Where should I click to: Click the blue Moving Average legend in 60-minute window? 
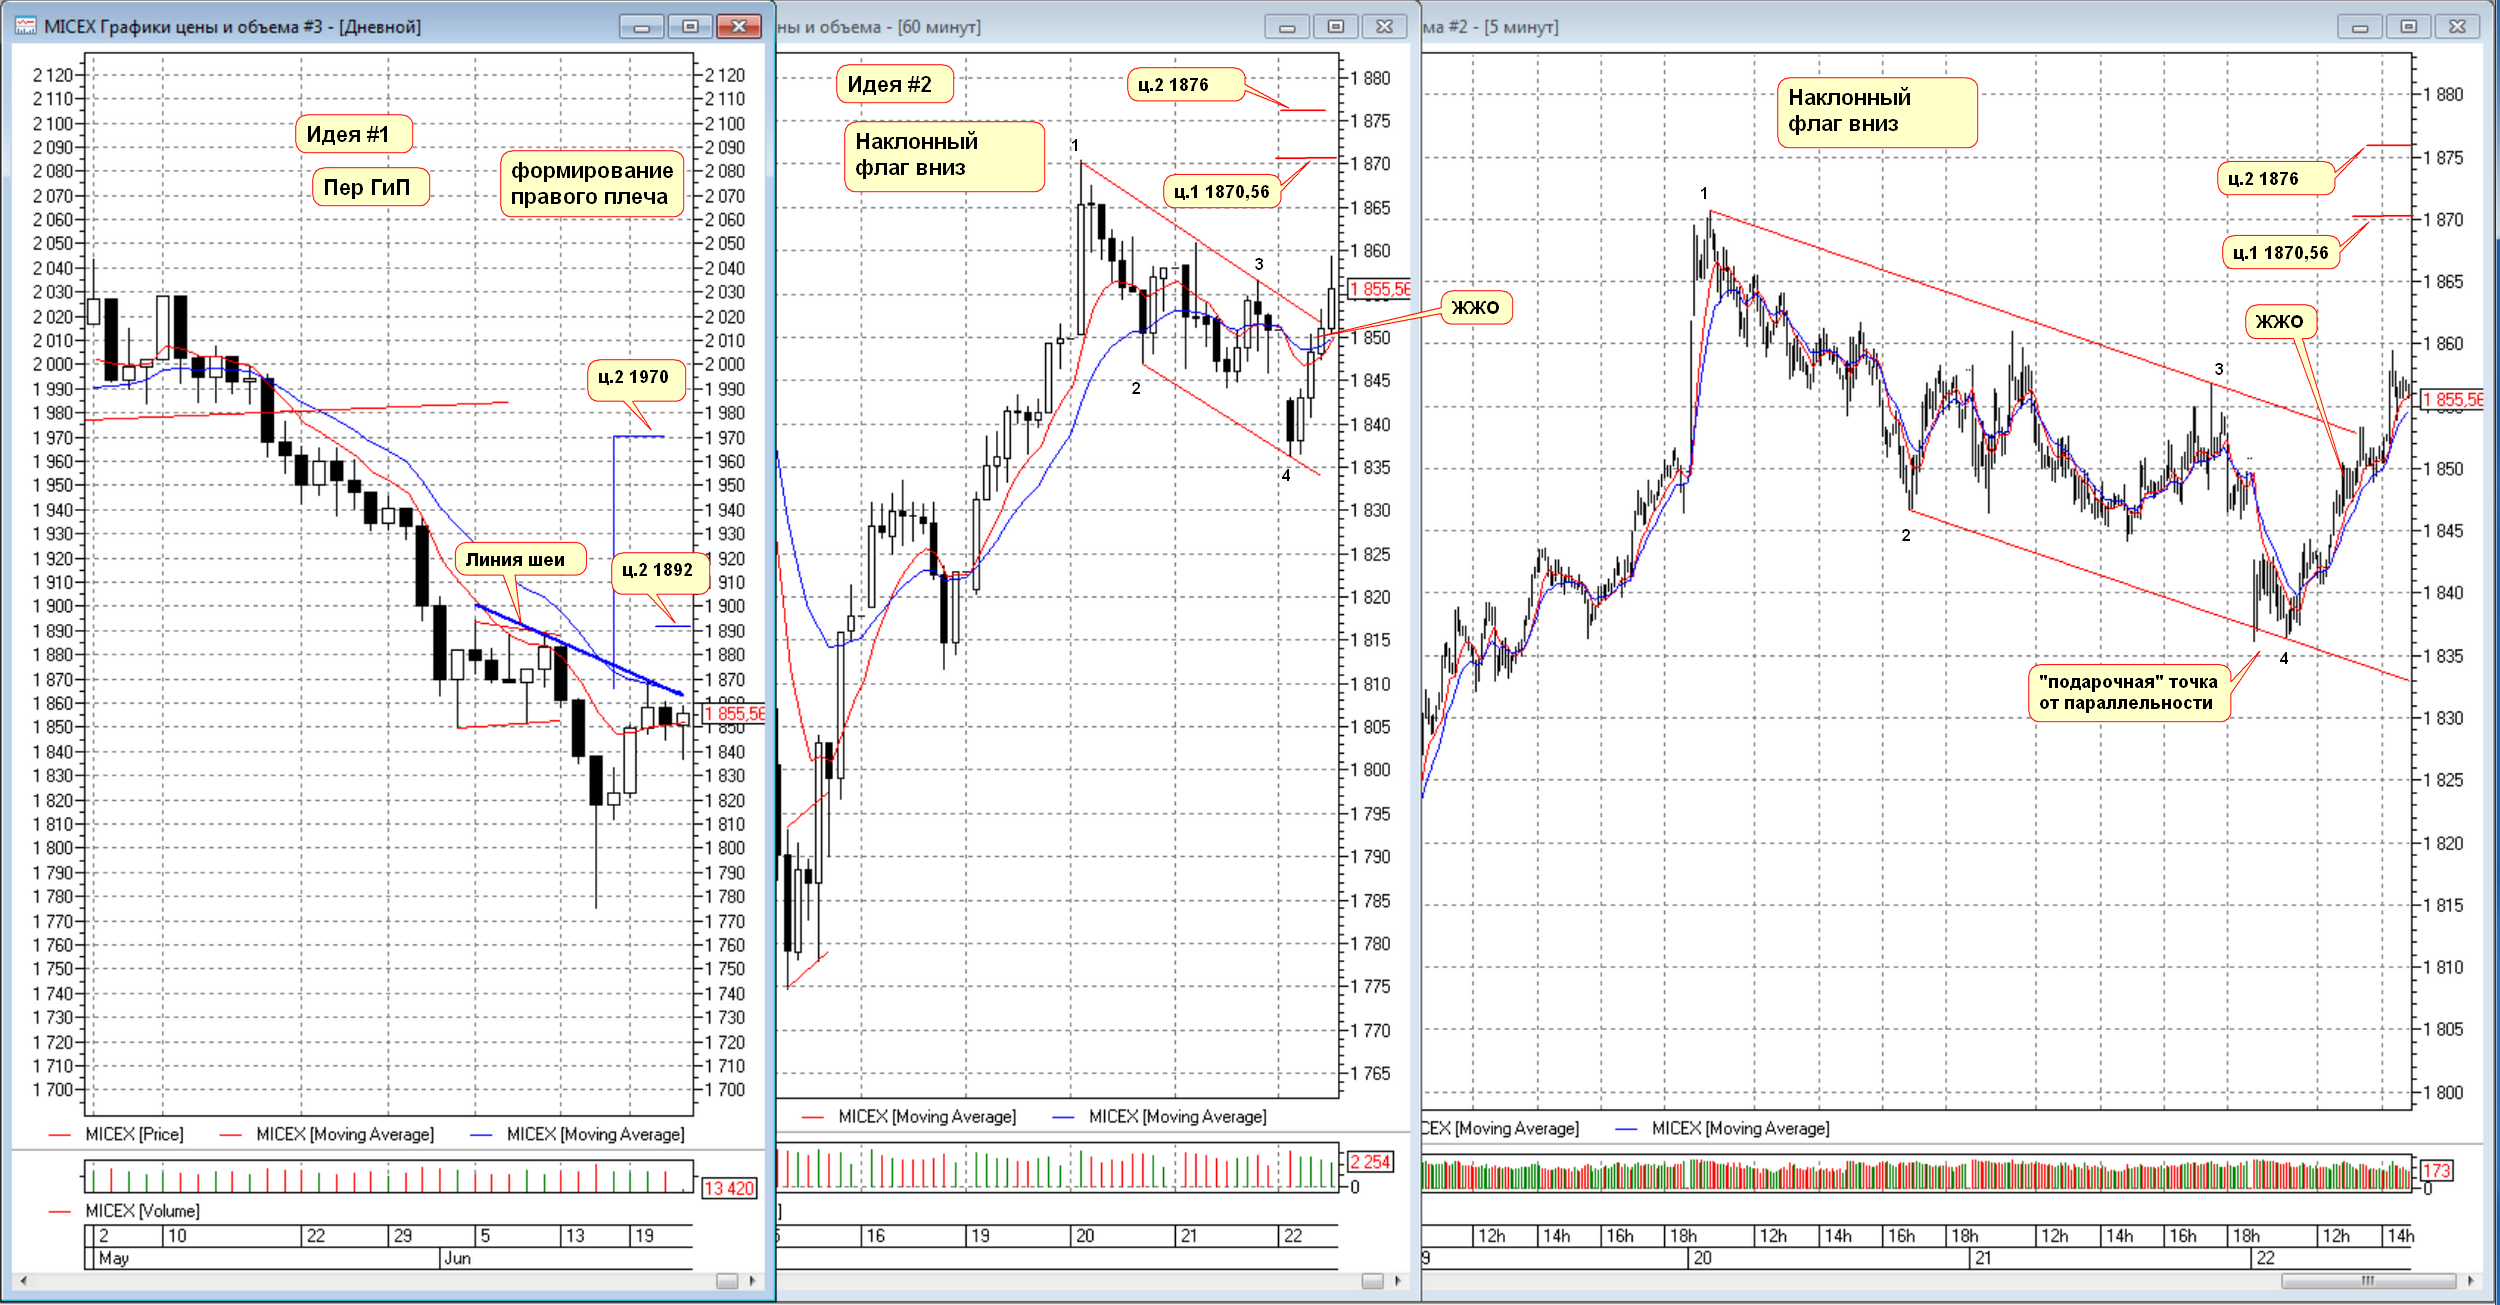pyautogui.click(x=1159, y=1117)
